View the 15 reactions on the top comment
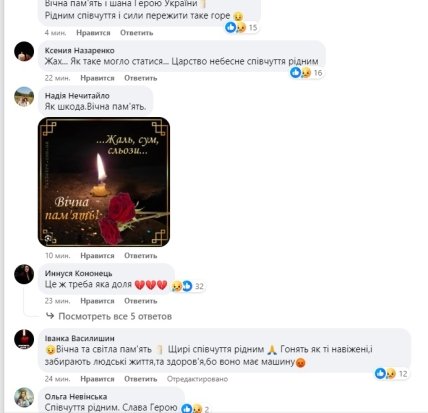 coord(242,27)
